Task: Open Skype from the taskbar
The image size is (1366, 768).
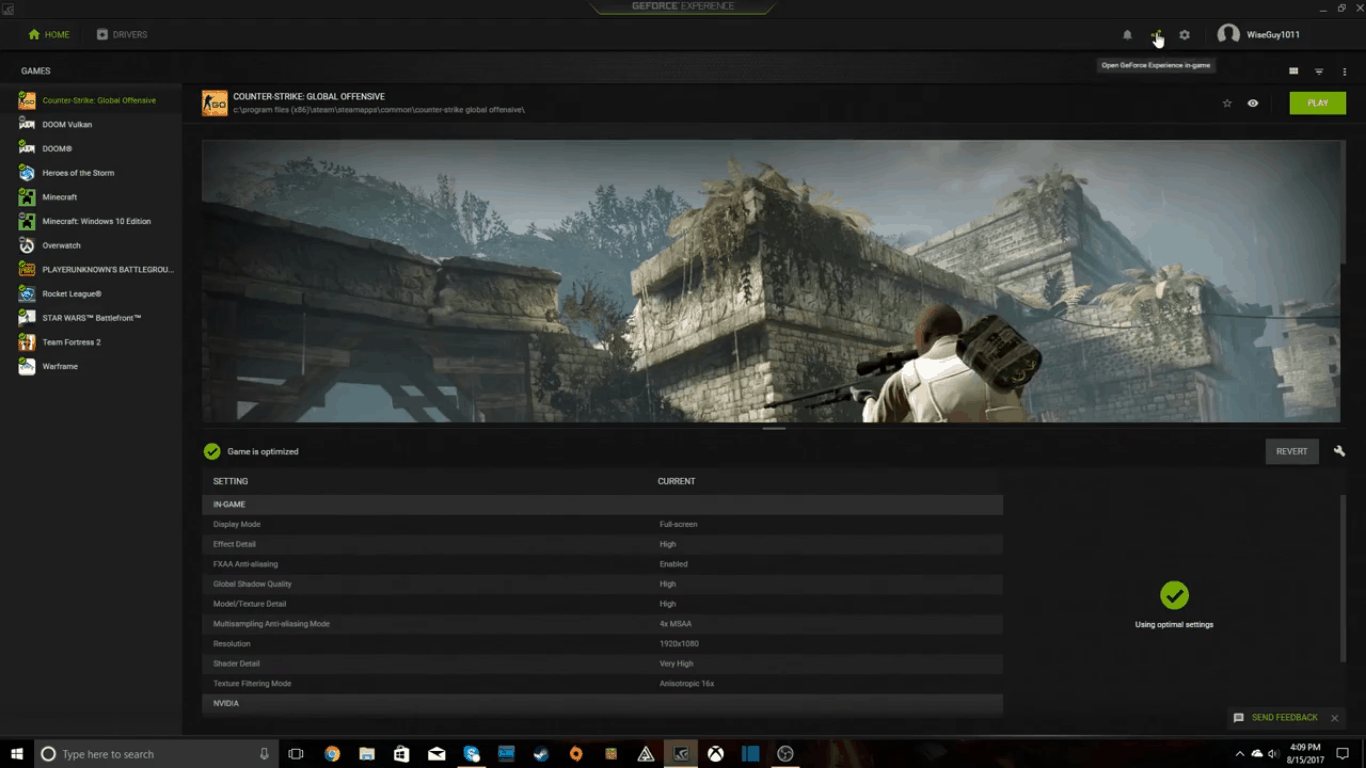Action: click(472, 754)
